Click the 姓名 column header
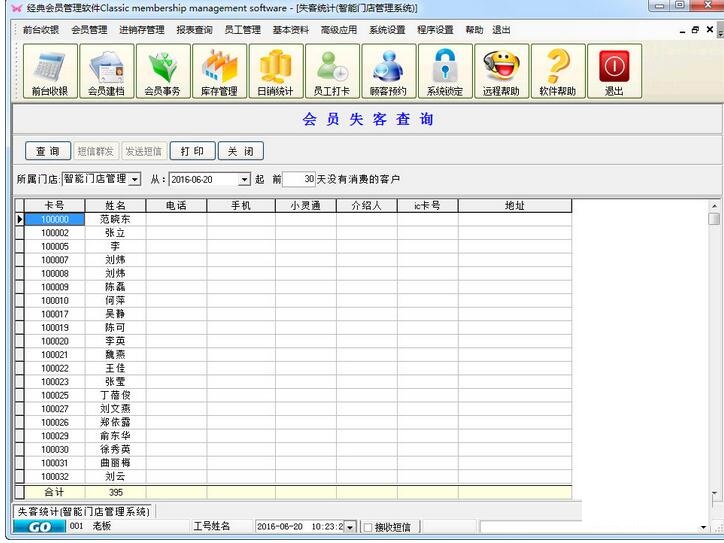The height and width of the screenshot is (543, 724). click(115, 206)
